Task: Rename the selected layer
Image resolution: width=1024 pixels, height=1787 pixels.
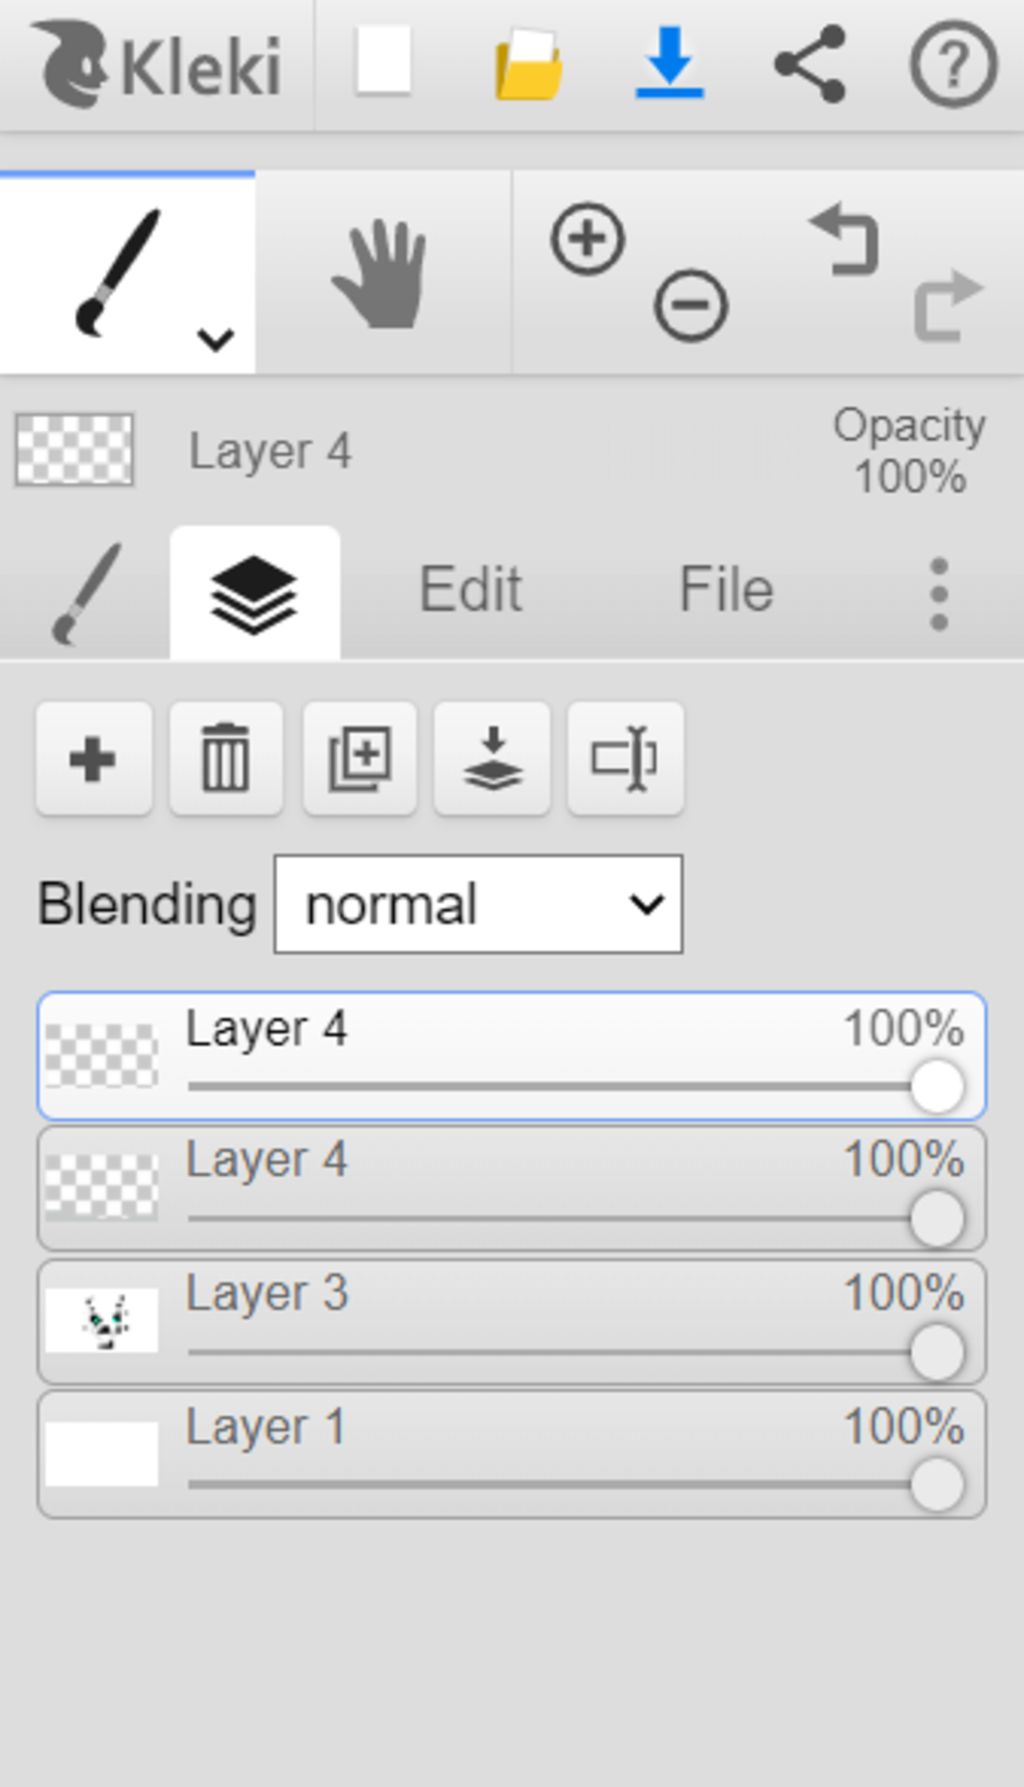Action: point(625,759)
